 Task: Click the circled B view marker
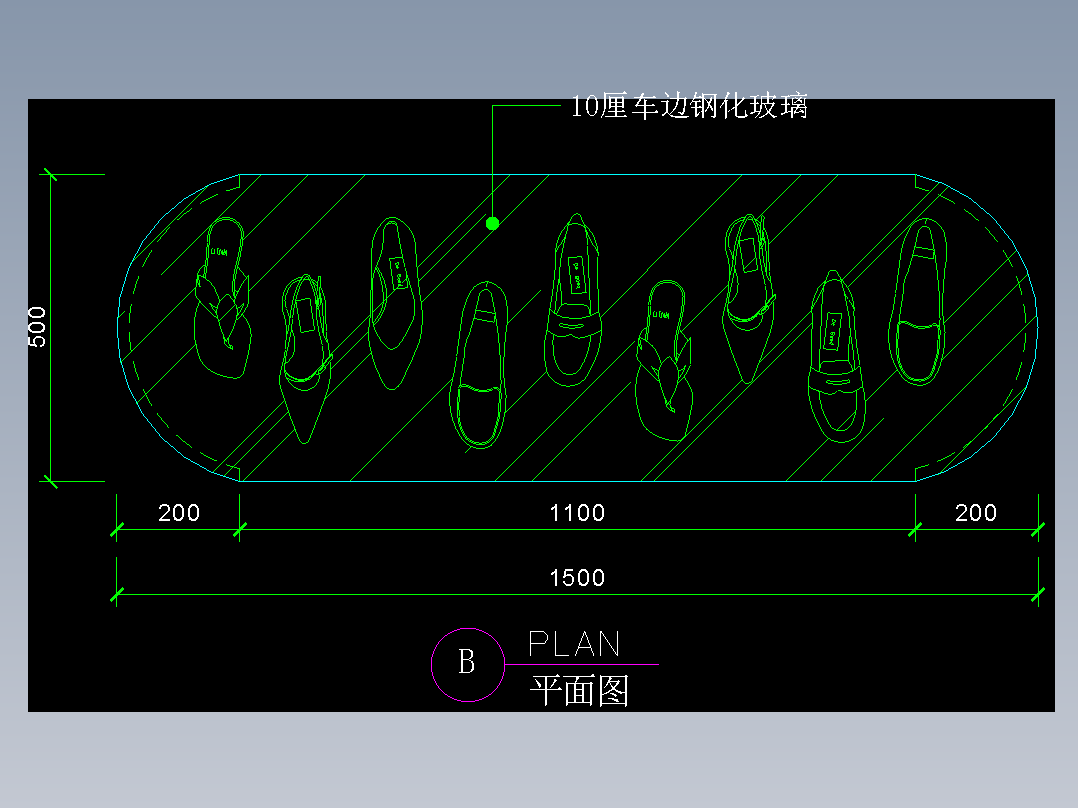[x=468, y=665]
